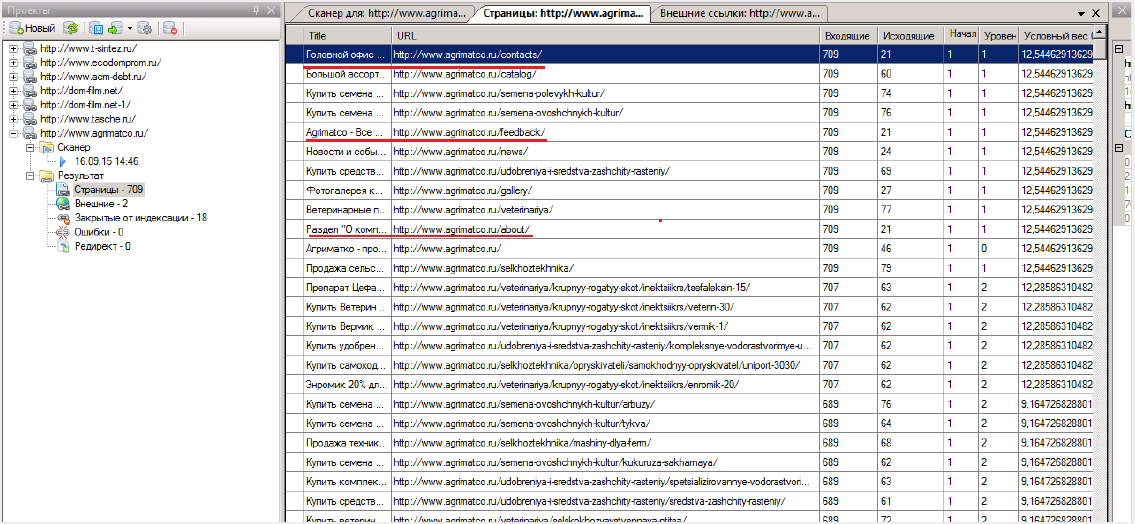Click the save project toolbar icon
This screenshot has height=524, width=1135.
(x=97, y=29)
